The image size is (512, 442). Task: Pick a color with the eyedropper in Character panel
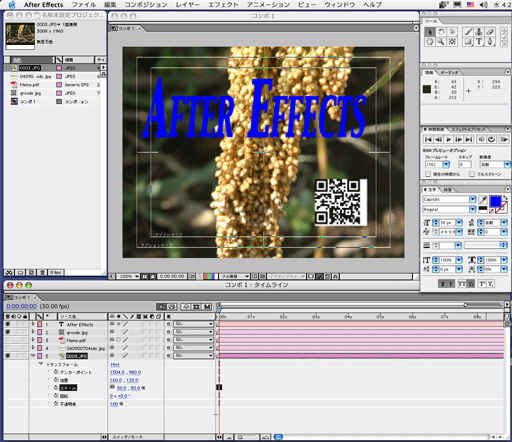pos(483,199)
